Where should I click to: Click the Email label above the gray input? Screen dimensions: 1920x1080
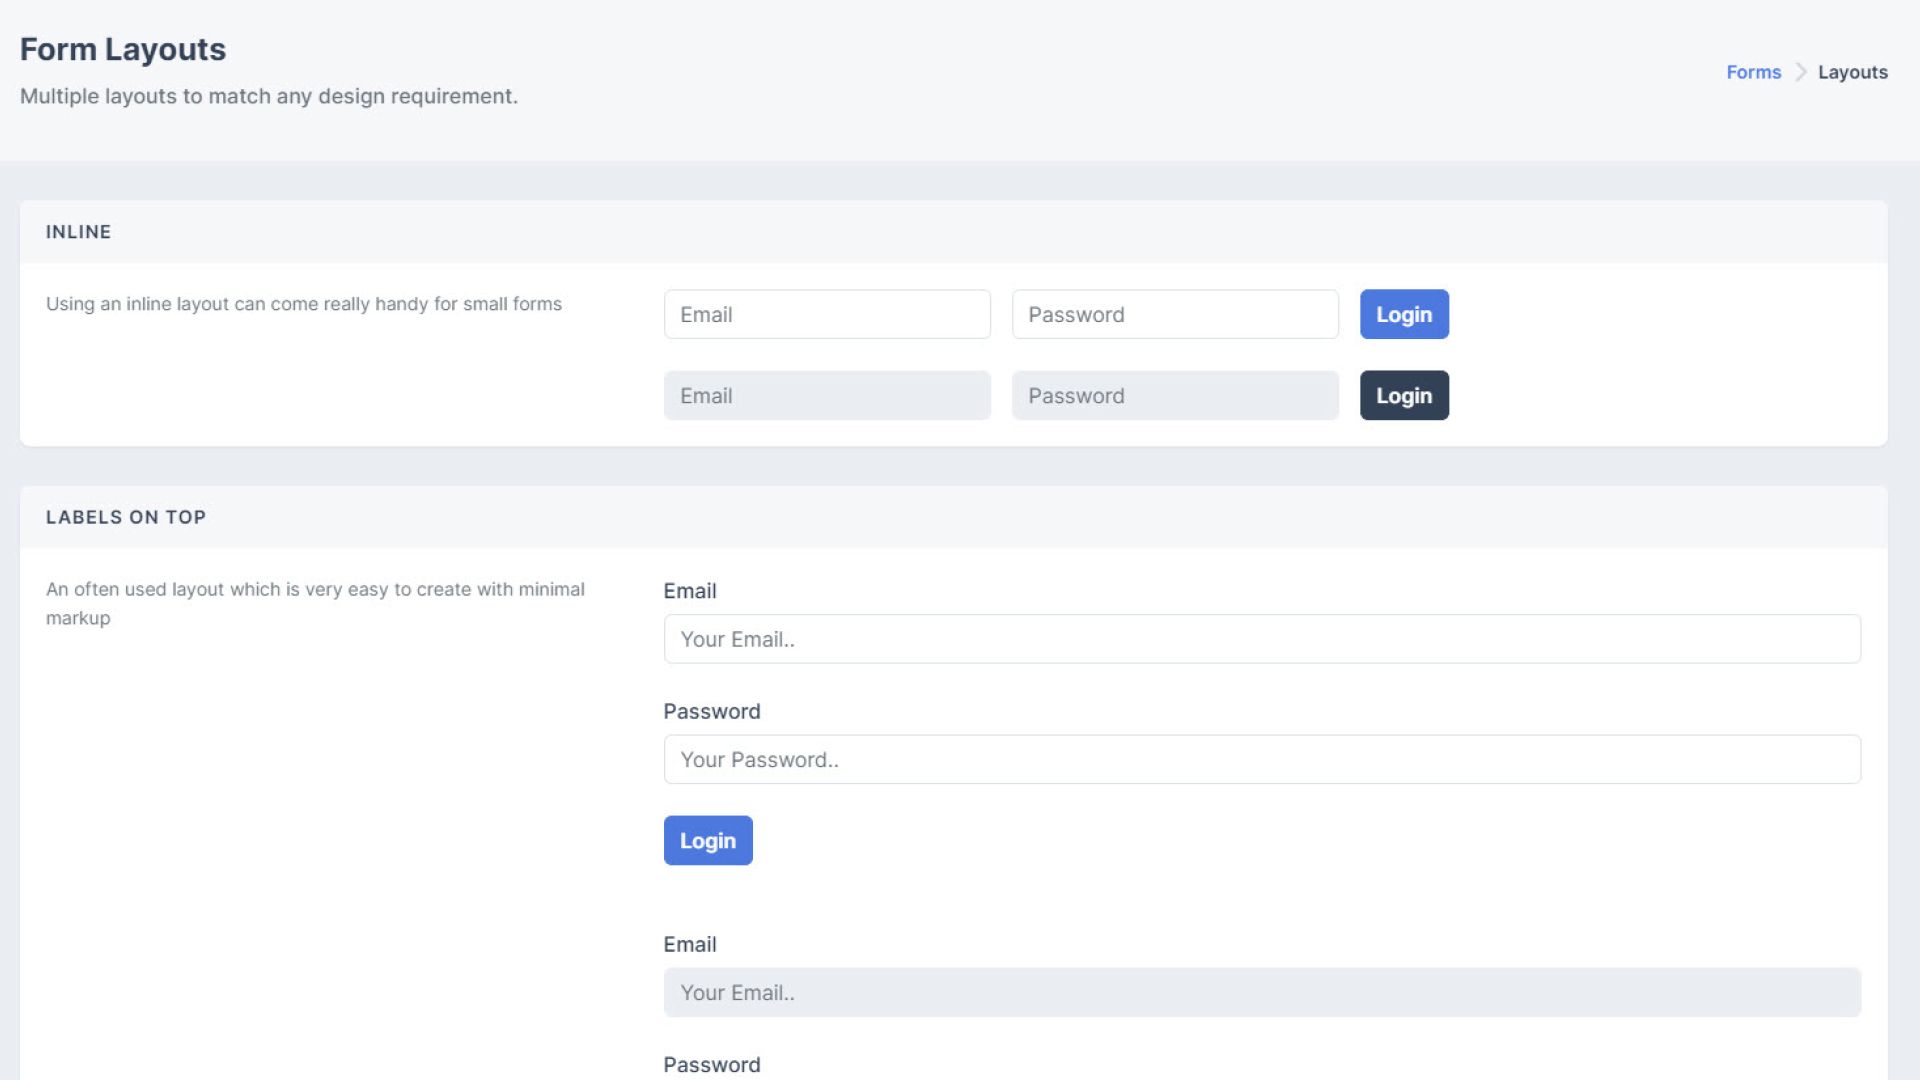pyautogui.click(x=690, y=945)
